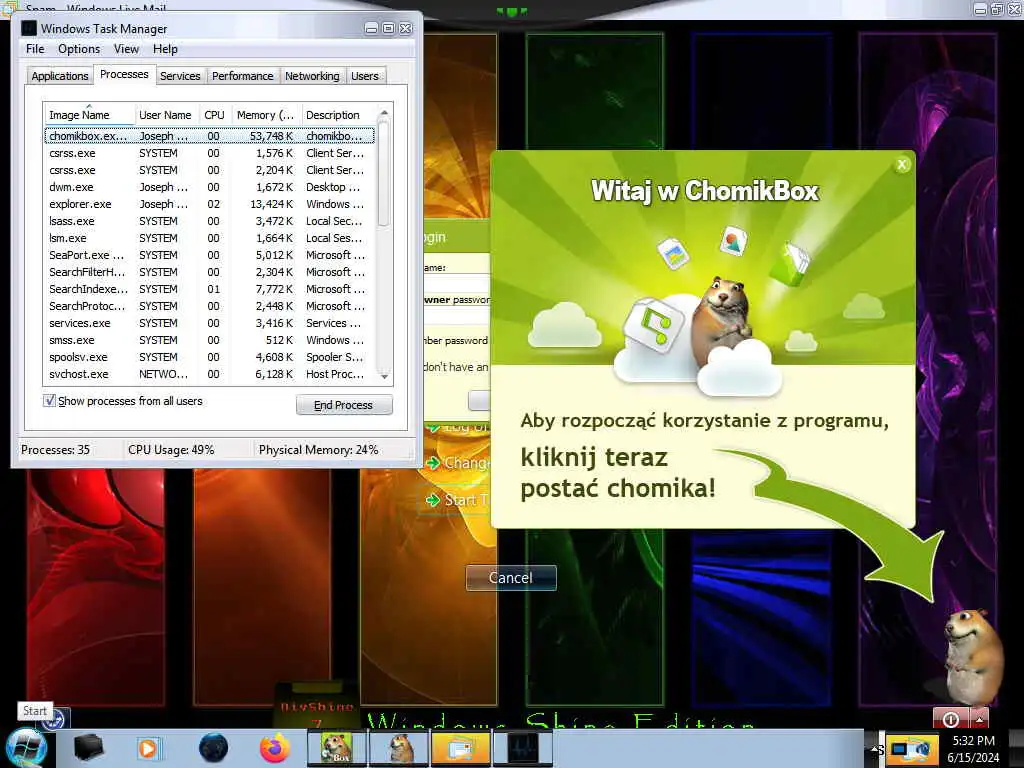Click the 53,748 K memory value
Screen dimensions: 1024x768
point(271,136)
